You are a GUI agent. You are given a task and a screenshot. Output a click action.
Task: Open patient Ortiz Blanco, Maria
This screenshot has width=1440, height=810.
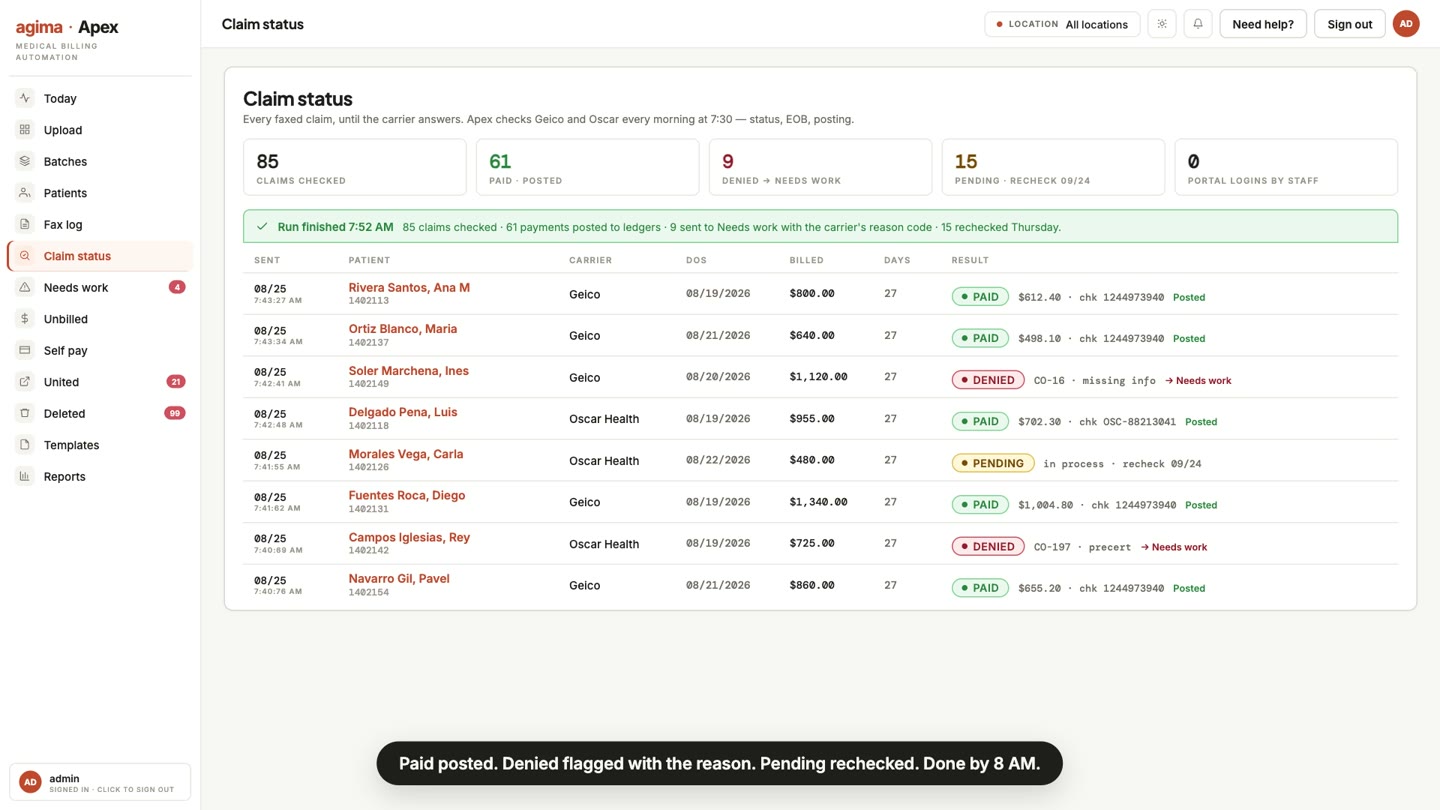point(403,329)
